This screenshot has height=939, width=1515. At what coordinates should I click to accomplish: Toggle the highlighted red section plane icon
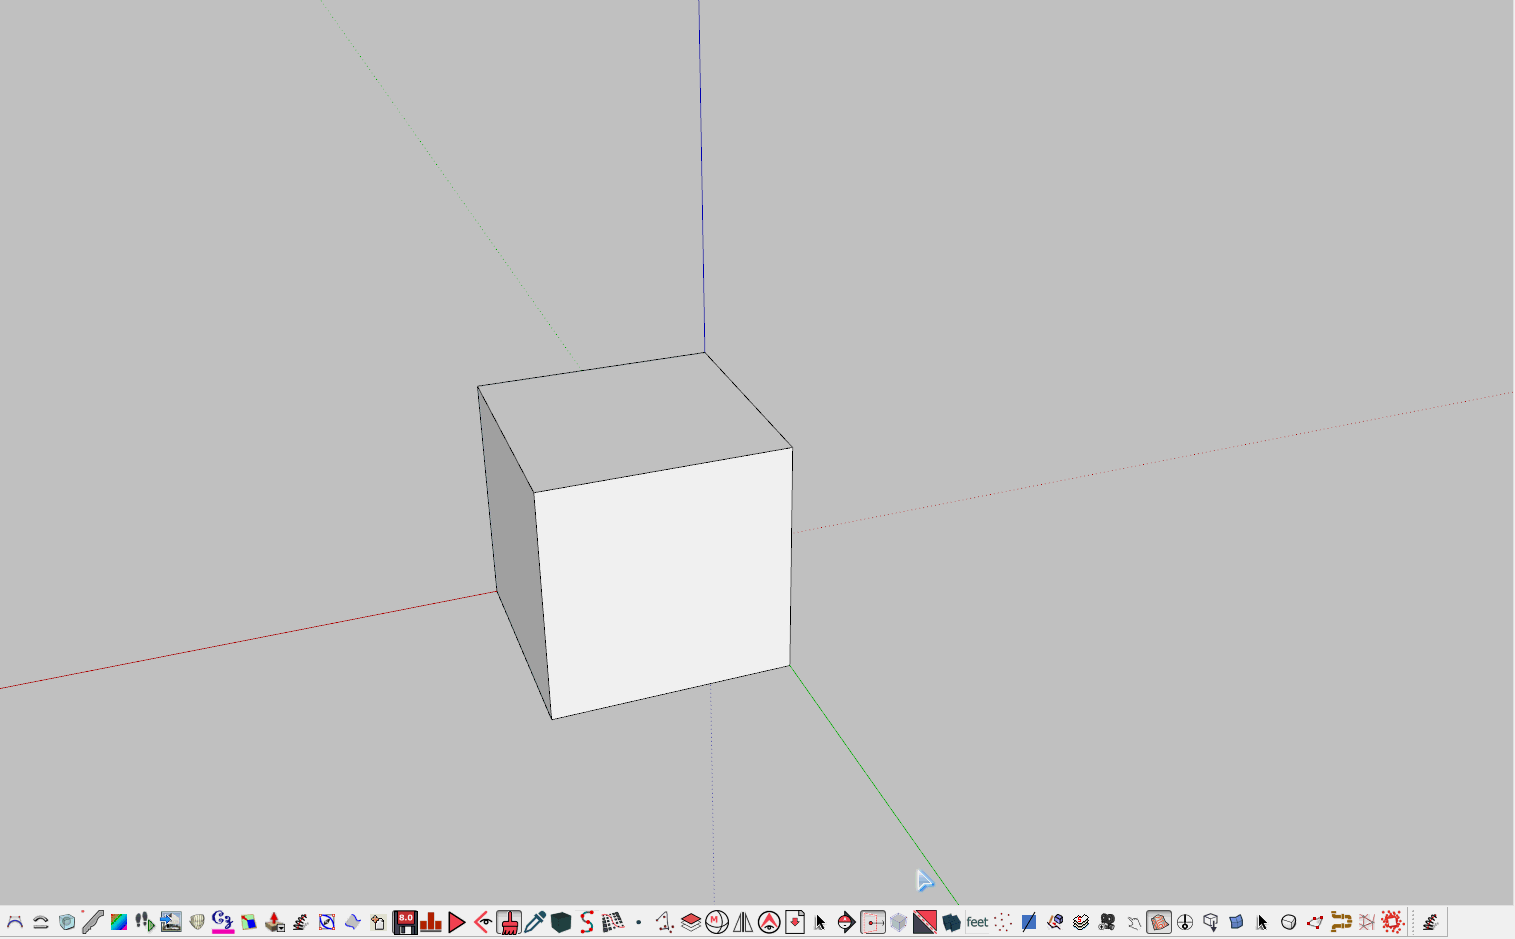[873, 922]
